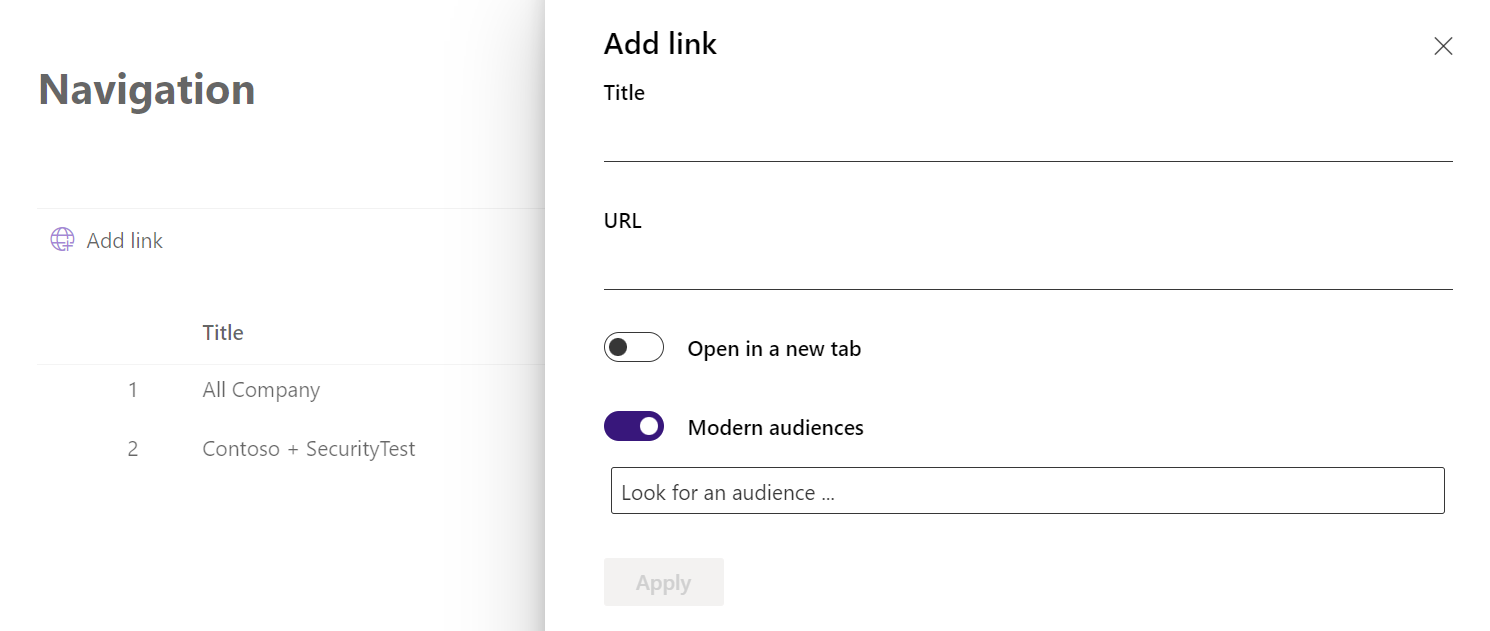This screenshot has width=1490, height=631.
Task: Click the URL field label
Action: [623, 221]
